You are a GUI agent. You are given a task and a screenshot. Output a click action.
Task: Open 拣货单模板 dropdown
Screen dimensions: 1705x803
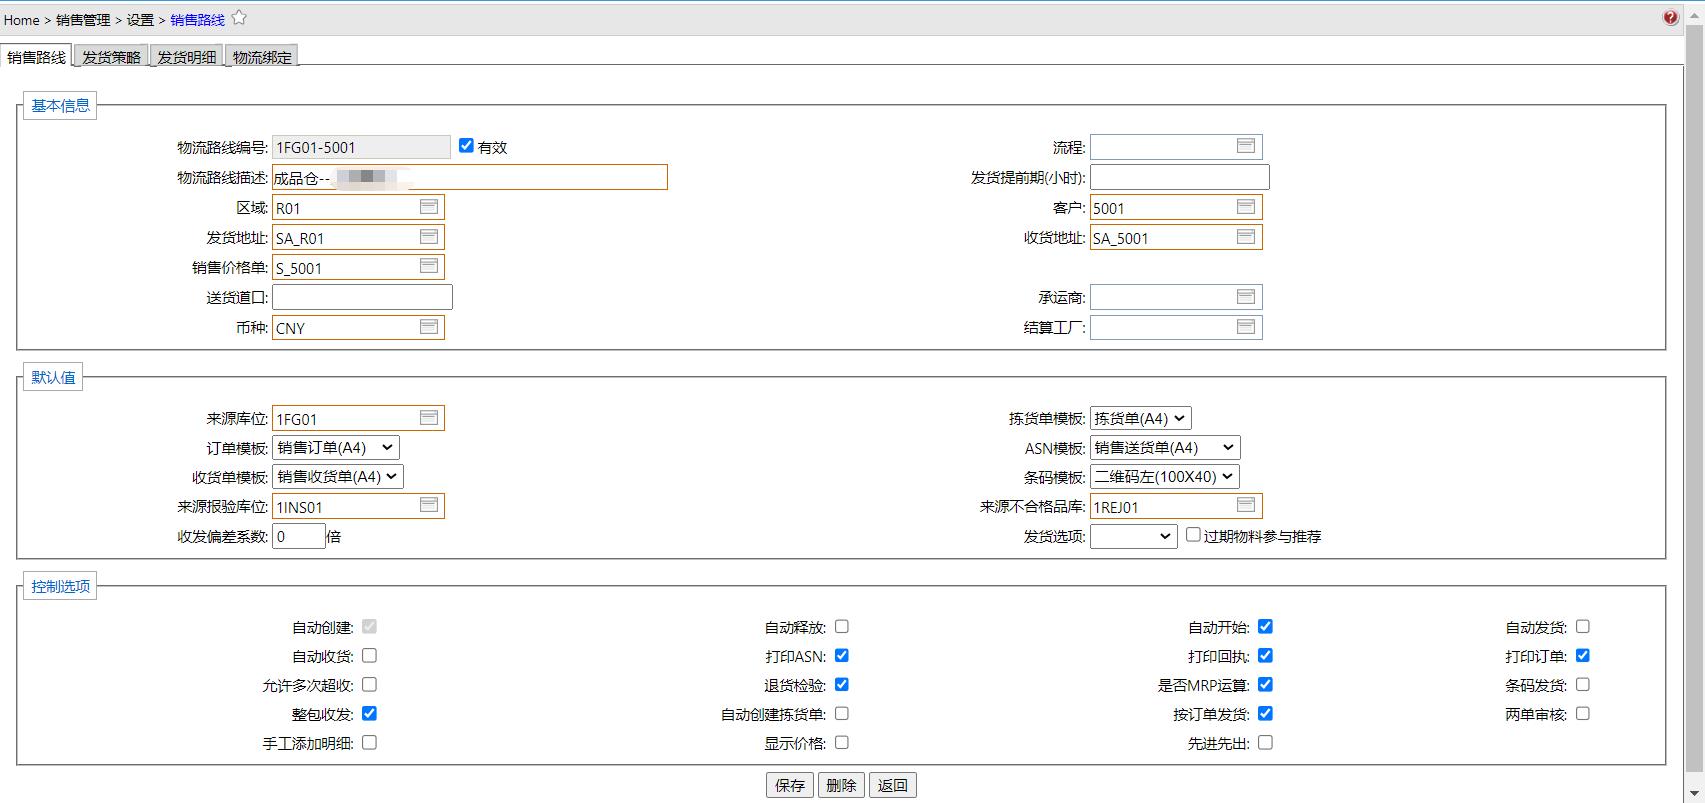pyautogui.click(x=1141, y=418)
